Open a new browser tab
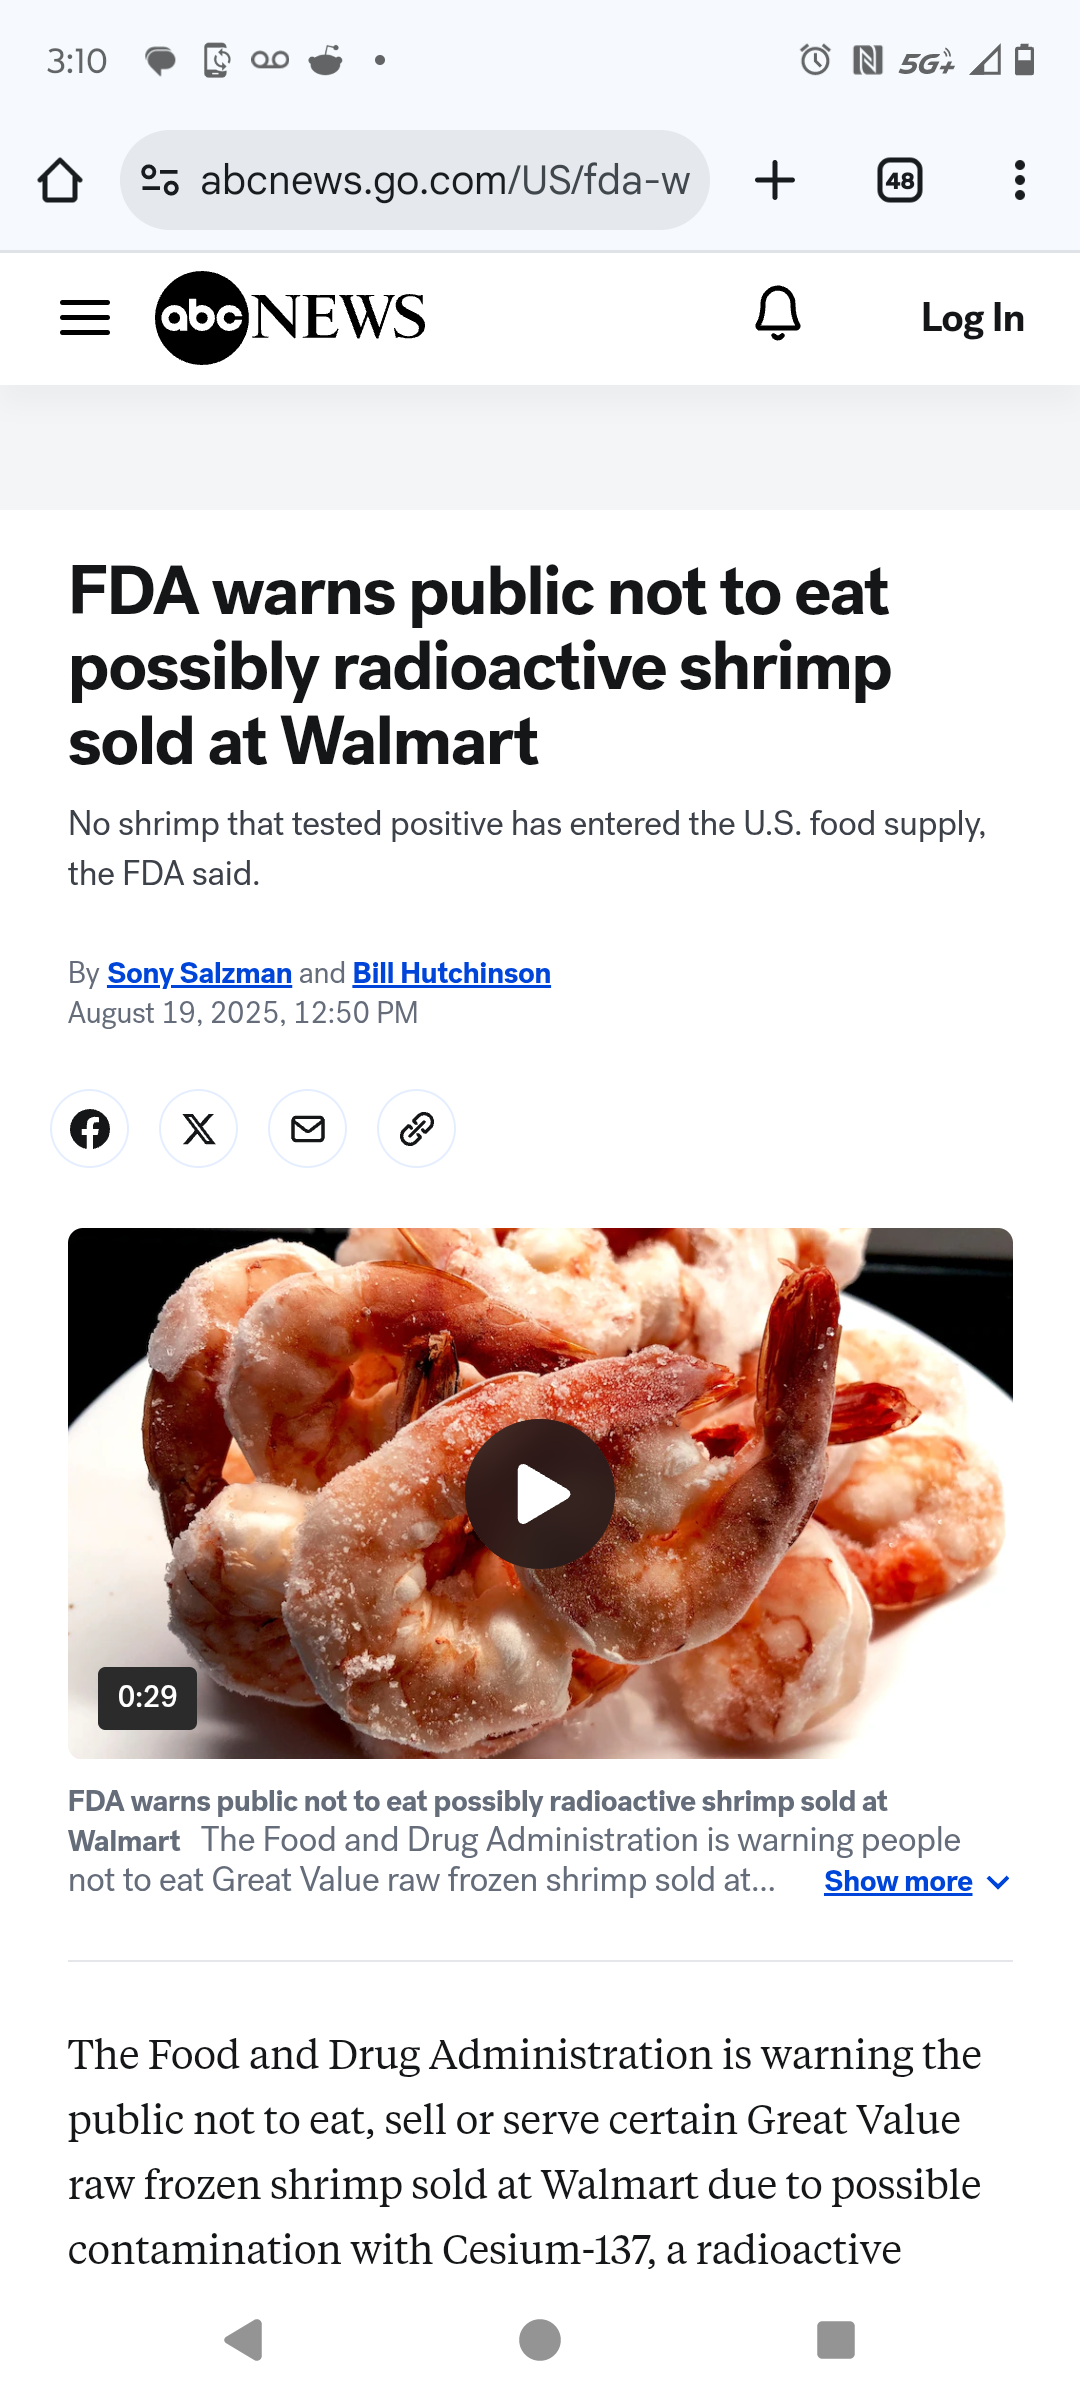1080x2400 pixels. (x=775, y=181)
